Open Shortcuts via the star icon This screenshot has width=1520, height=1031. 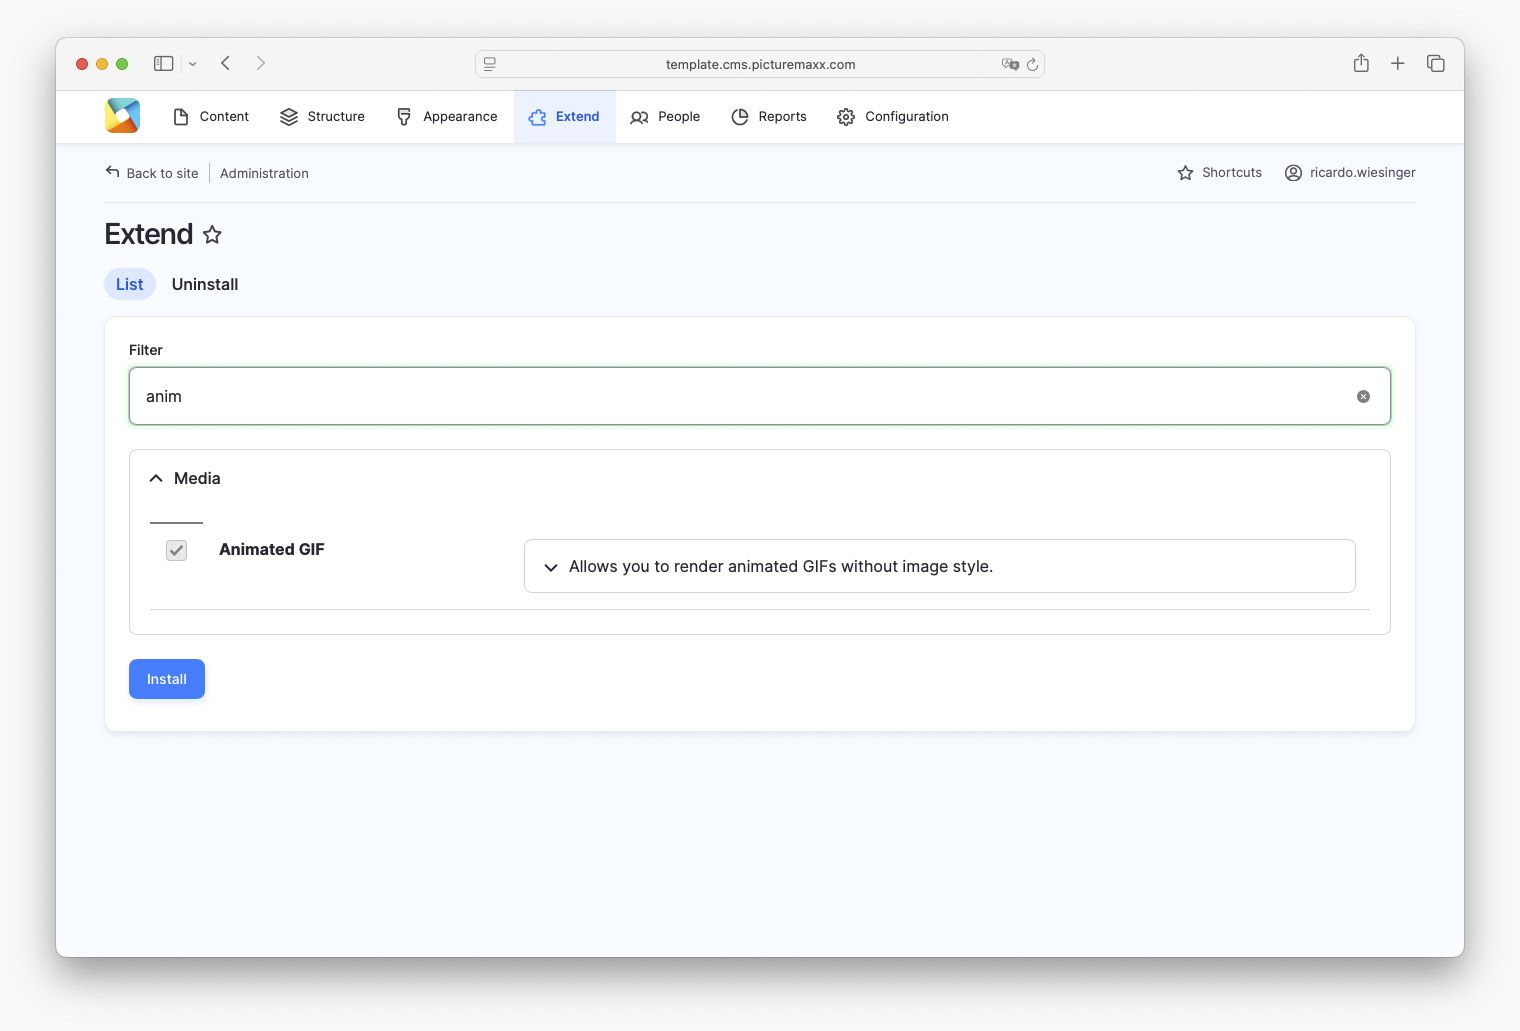pos(1185,172)
